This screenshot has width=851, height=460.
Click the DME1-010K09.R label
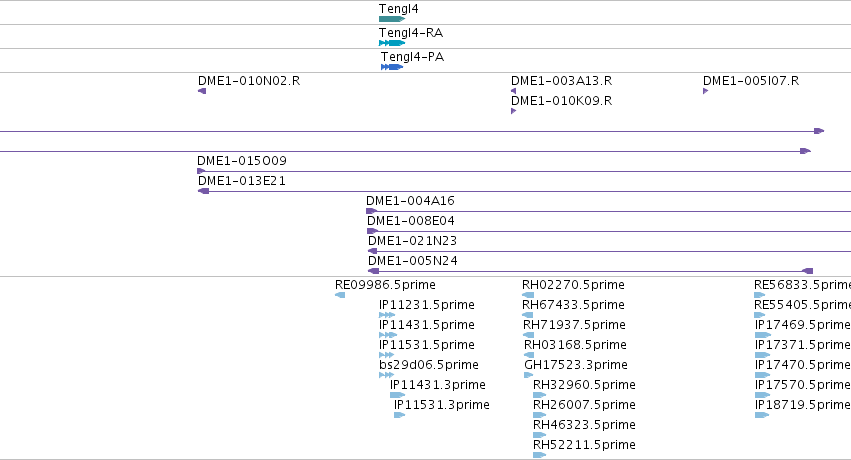coord(561,101)
